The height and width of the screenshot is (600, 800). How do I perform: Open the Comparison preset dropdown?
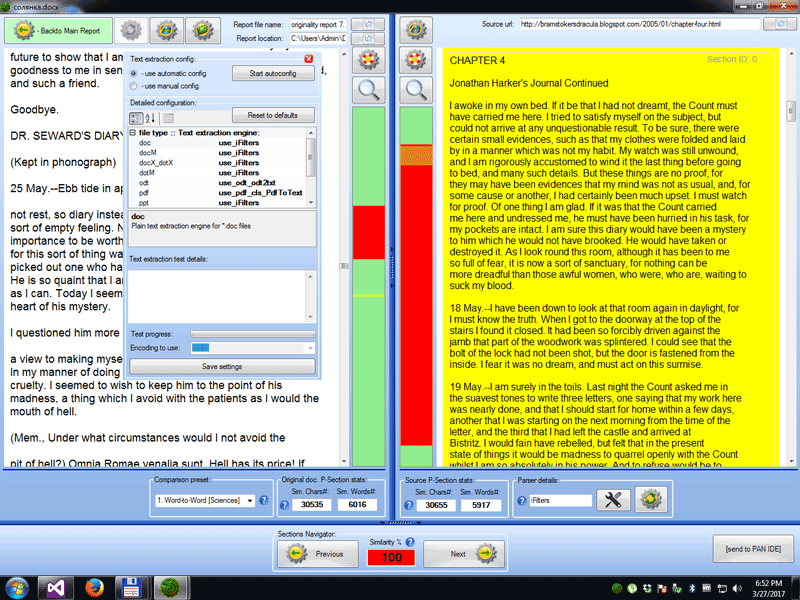[x=250, y=501]
